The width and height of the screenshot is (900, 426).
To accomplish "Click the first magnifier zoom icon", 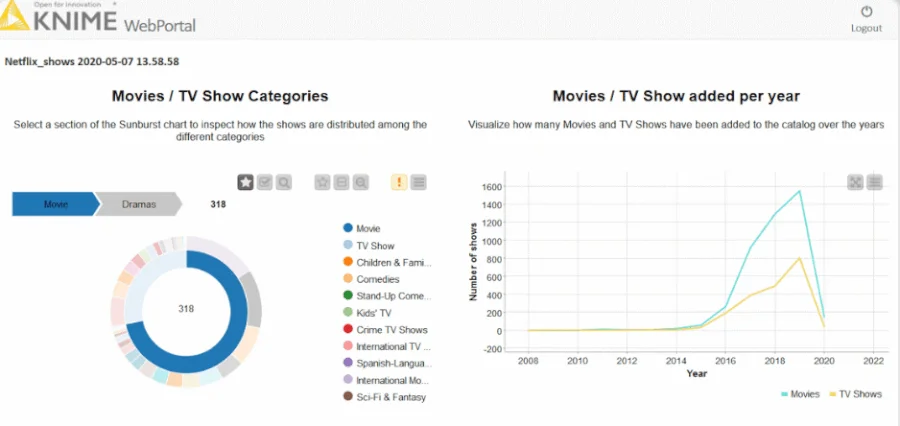I will click(x=284, y=183).
